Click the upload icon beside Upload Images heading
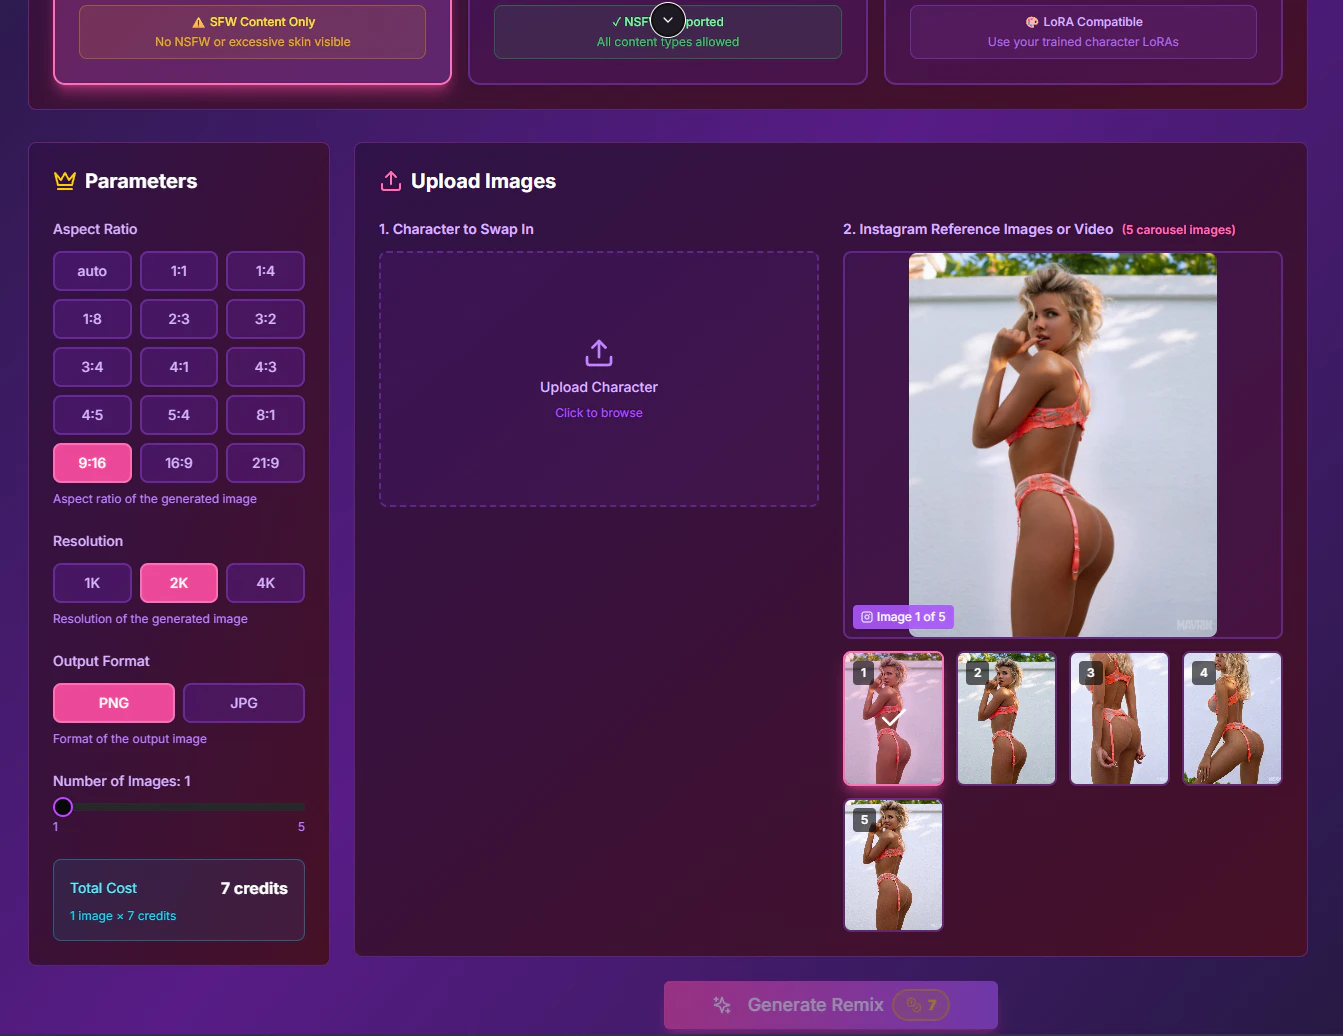The image size is (1343, 1036). tap(391, 181)
